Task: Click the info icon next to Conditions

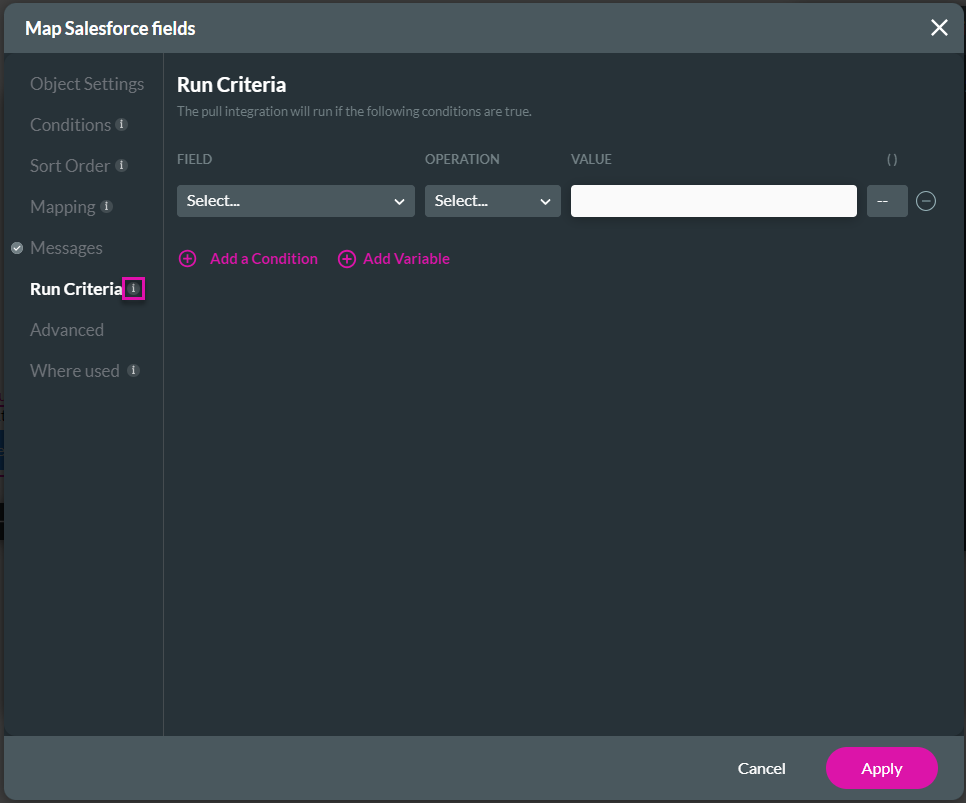Action: point(121,124)
